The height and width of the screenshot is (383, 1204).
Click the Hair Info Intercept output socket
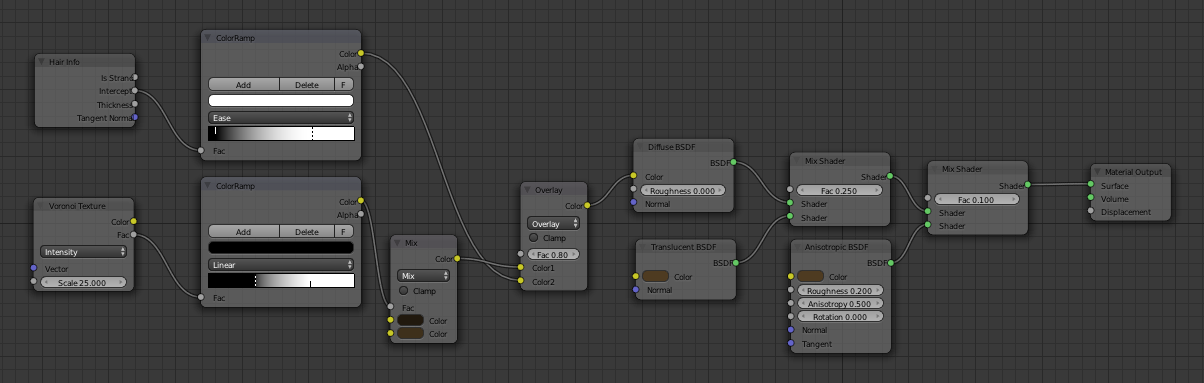pos(135,91)
